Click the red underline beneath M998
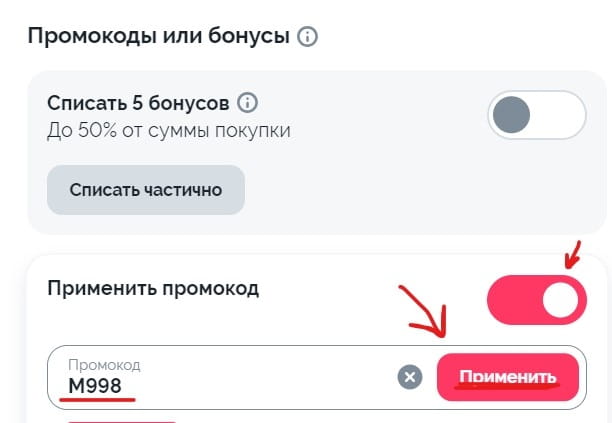 (97, 400)
